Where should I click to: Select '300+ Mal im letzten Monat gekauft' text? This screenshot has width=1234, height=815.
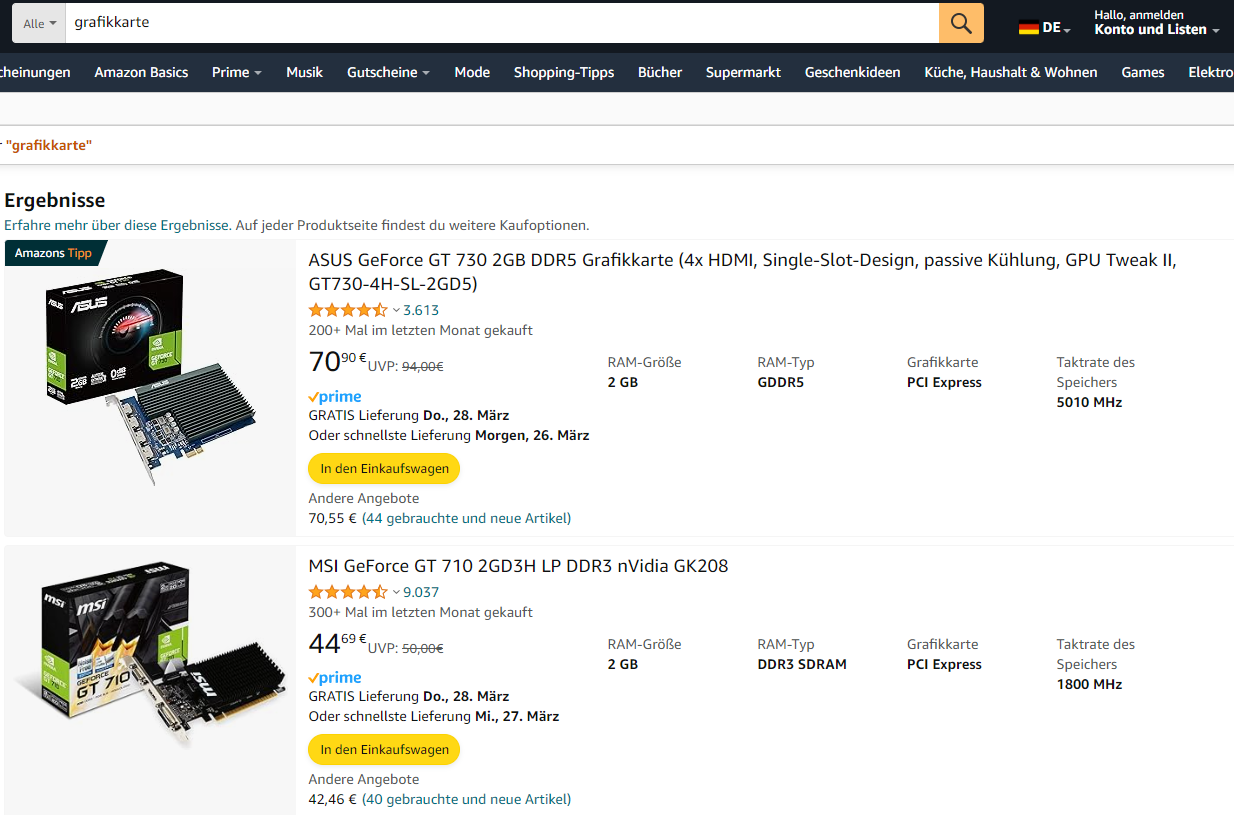coord(420,612)
